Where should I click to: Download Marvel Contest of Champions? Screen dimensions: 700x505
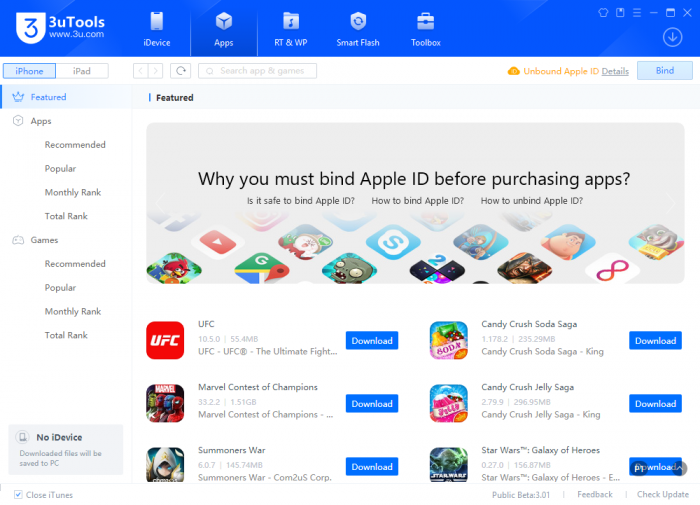tap(372, 404)
